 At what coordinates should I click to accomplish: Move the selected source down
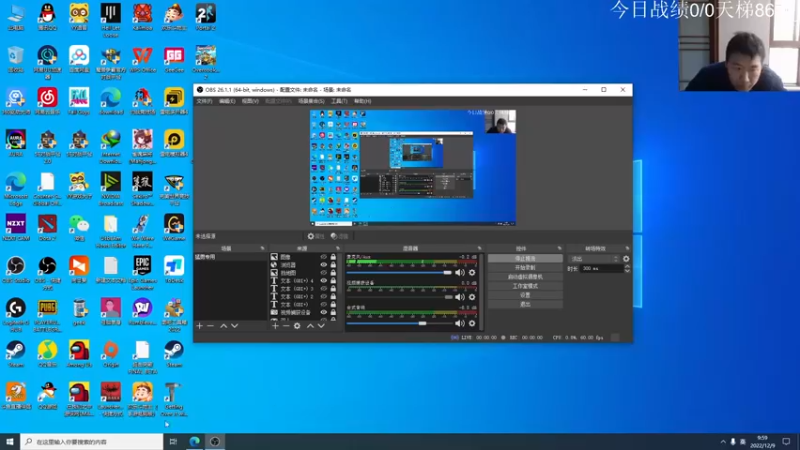(321, 326)
